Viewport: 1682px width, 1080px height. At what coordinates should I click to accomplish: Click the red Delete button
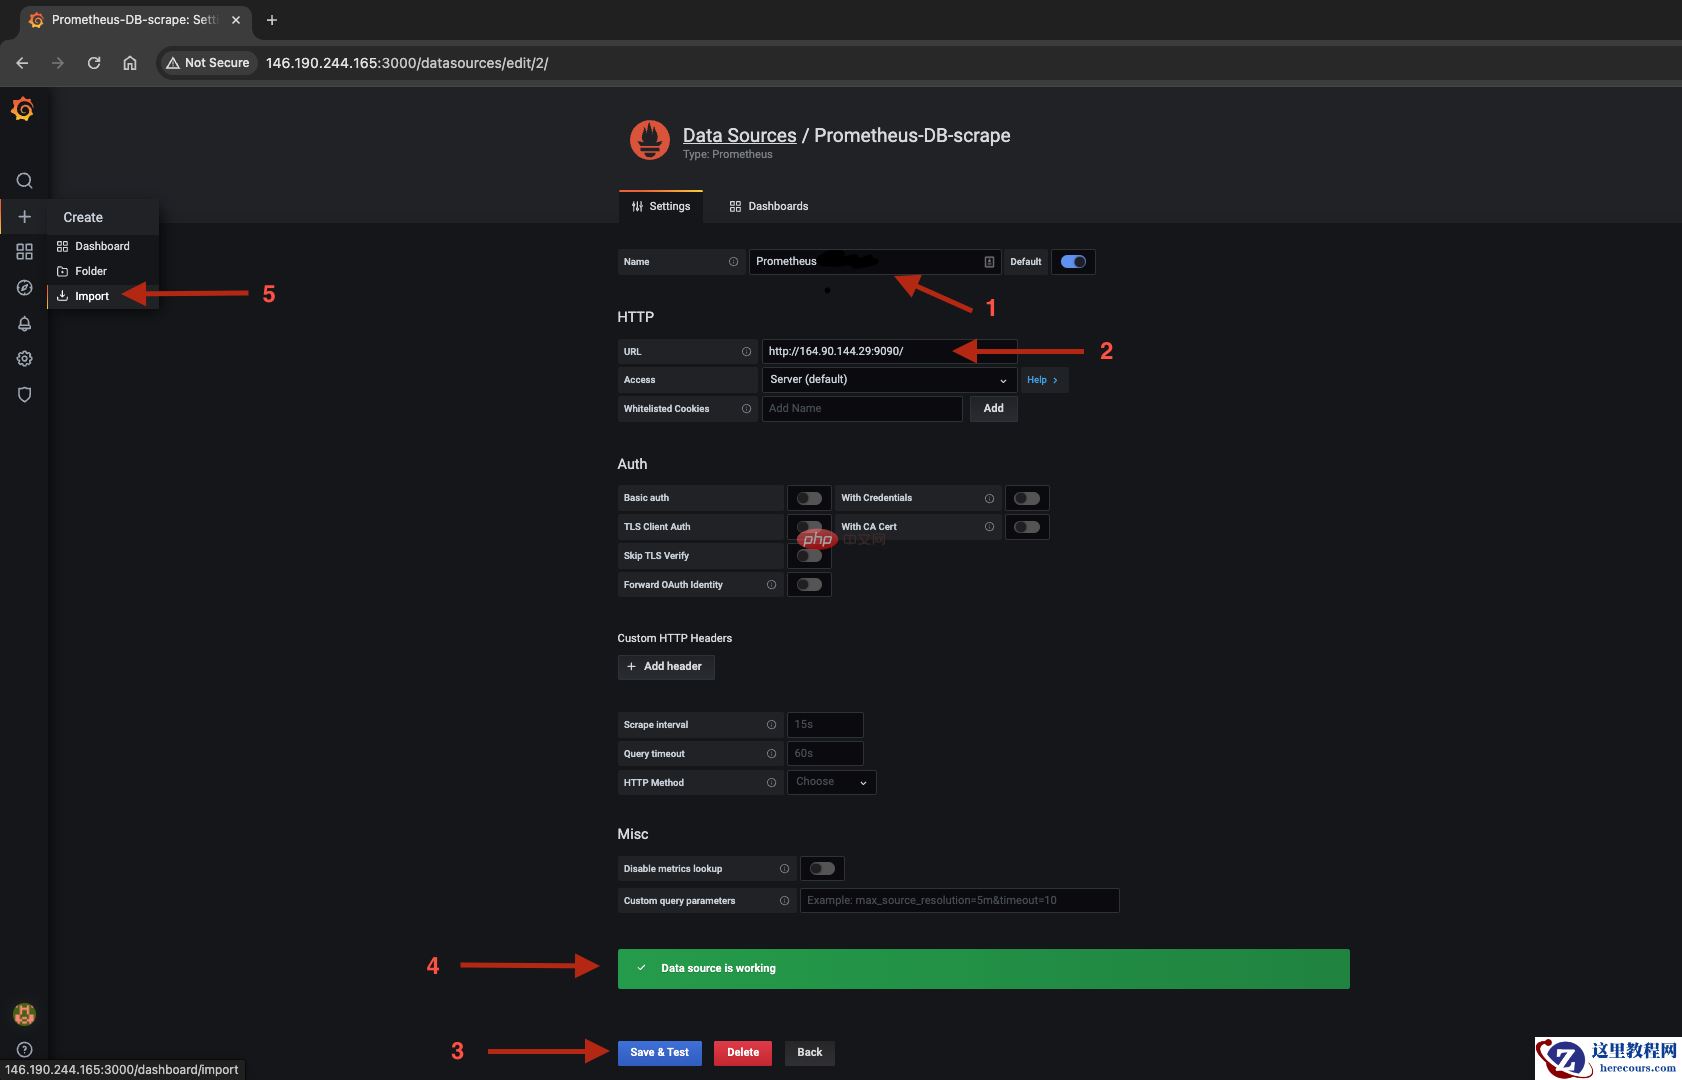click(x=743, y=1053)
